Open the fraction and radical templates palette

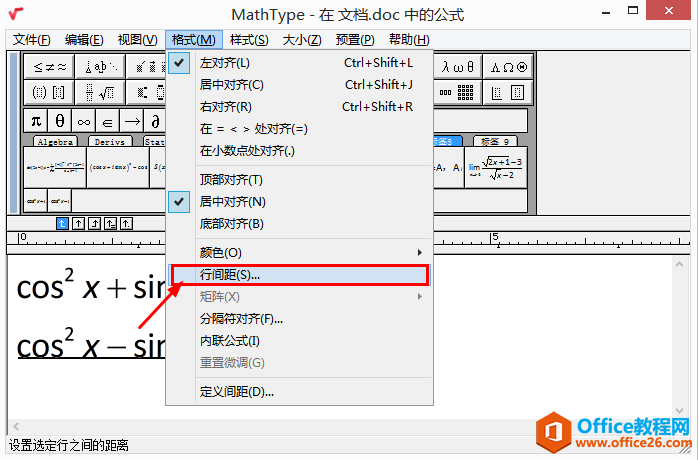[100, 92]
